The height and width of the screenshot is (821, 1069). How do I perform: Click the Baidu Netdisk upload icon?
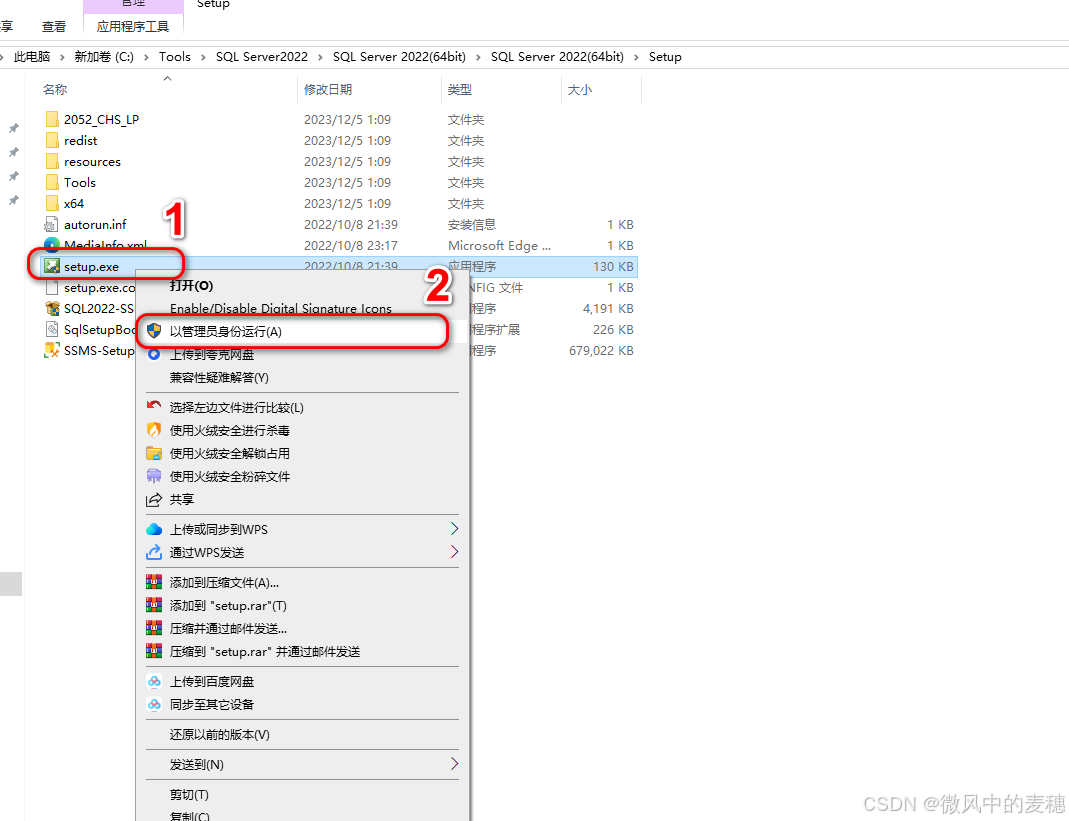154,681
